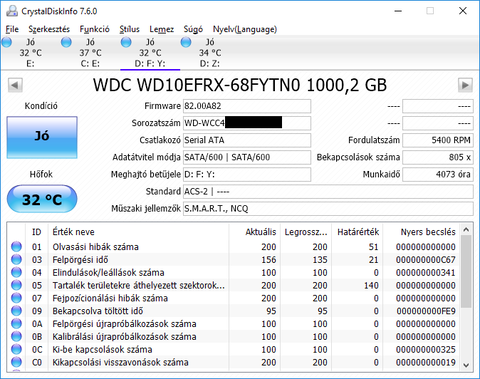The image size is (480, 379).
Task: Select row Felpörgési idő
Action: pos(233,259)
